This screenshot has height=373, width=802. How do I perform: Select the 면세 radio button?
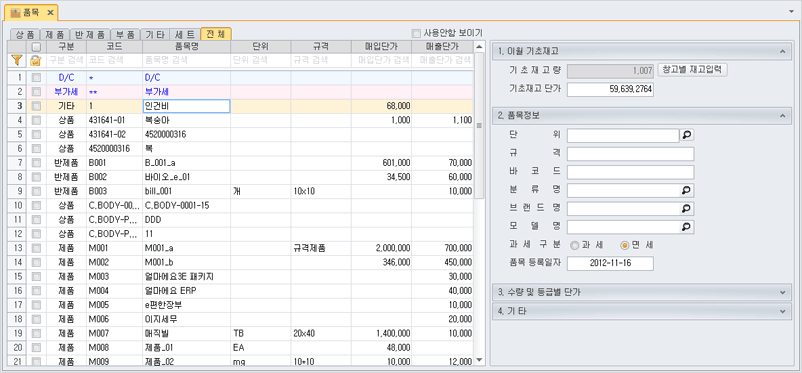(624, 246)
